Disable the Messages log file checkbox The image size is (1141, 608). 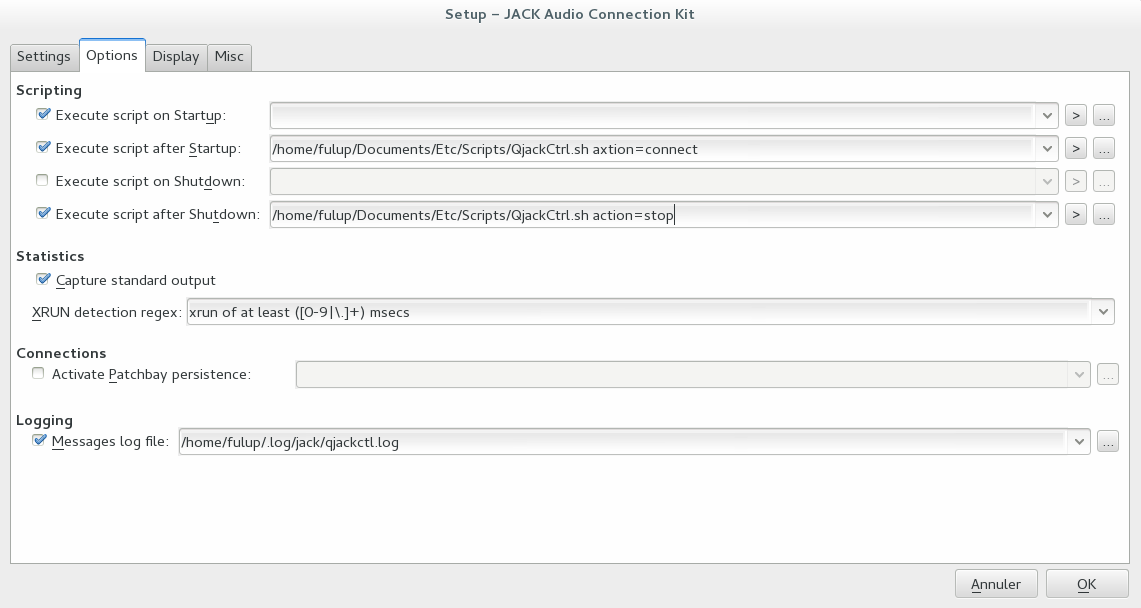39,441
